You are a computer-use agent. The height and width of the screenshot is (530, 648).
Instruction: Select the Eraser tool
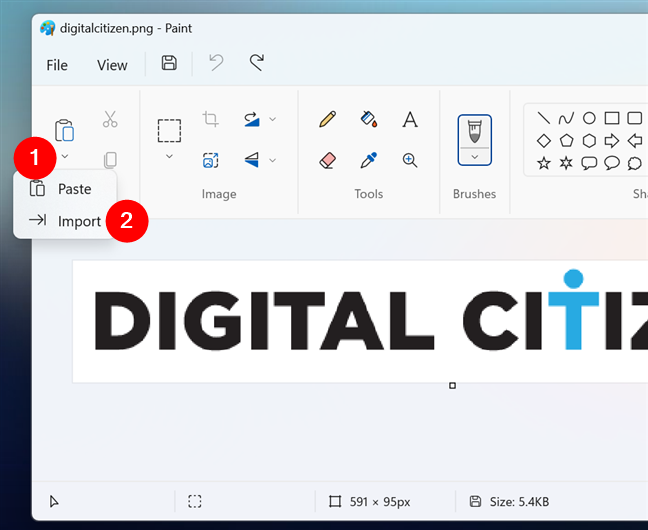click(328, 160)
